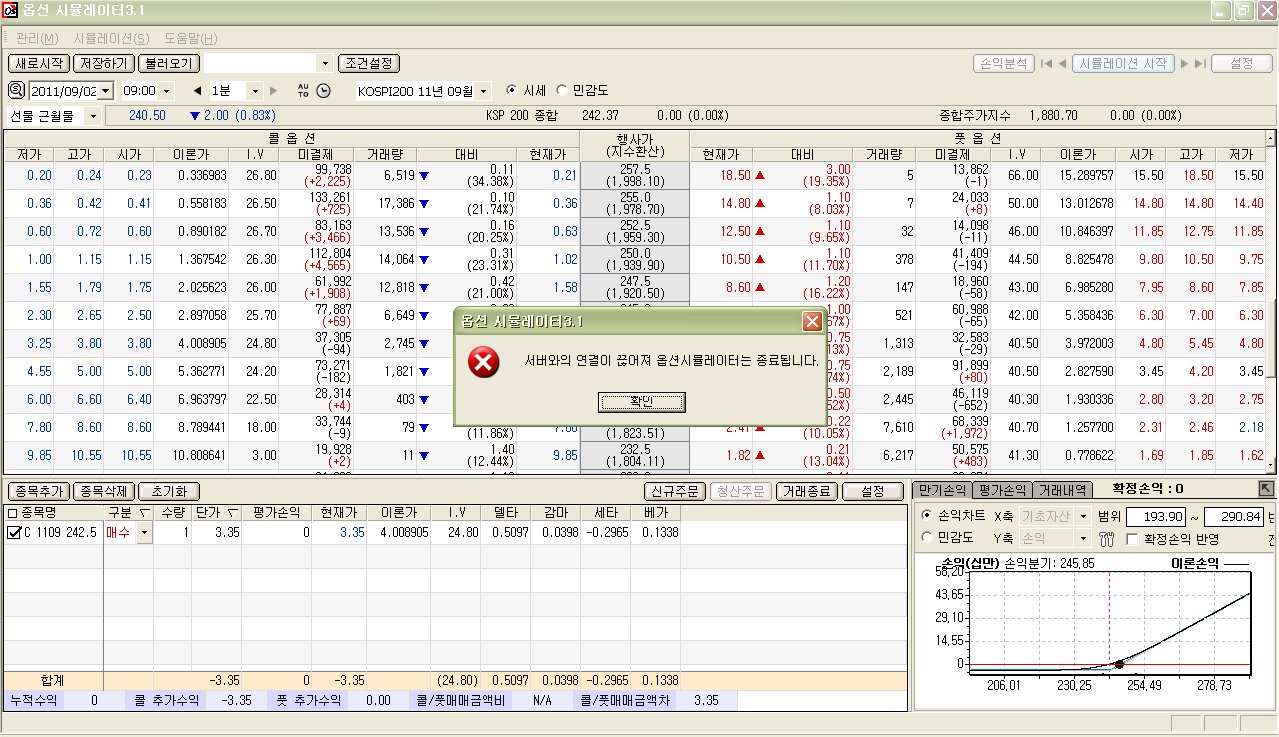The image size is (1279, 737).
Task: Click the 확인 button in the error dialog
Action: (x=641, y=402)
